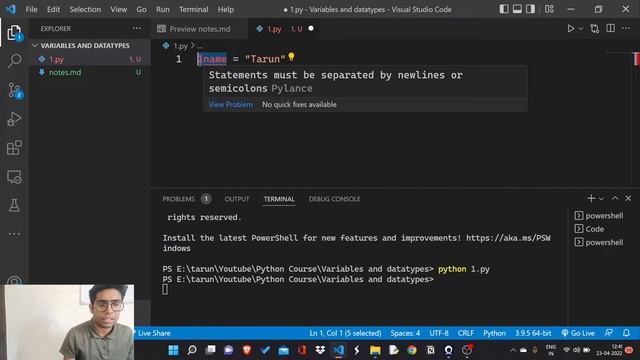Open the Customize Layout control
Screen dimensions: 640x360
click(549, 9)
